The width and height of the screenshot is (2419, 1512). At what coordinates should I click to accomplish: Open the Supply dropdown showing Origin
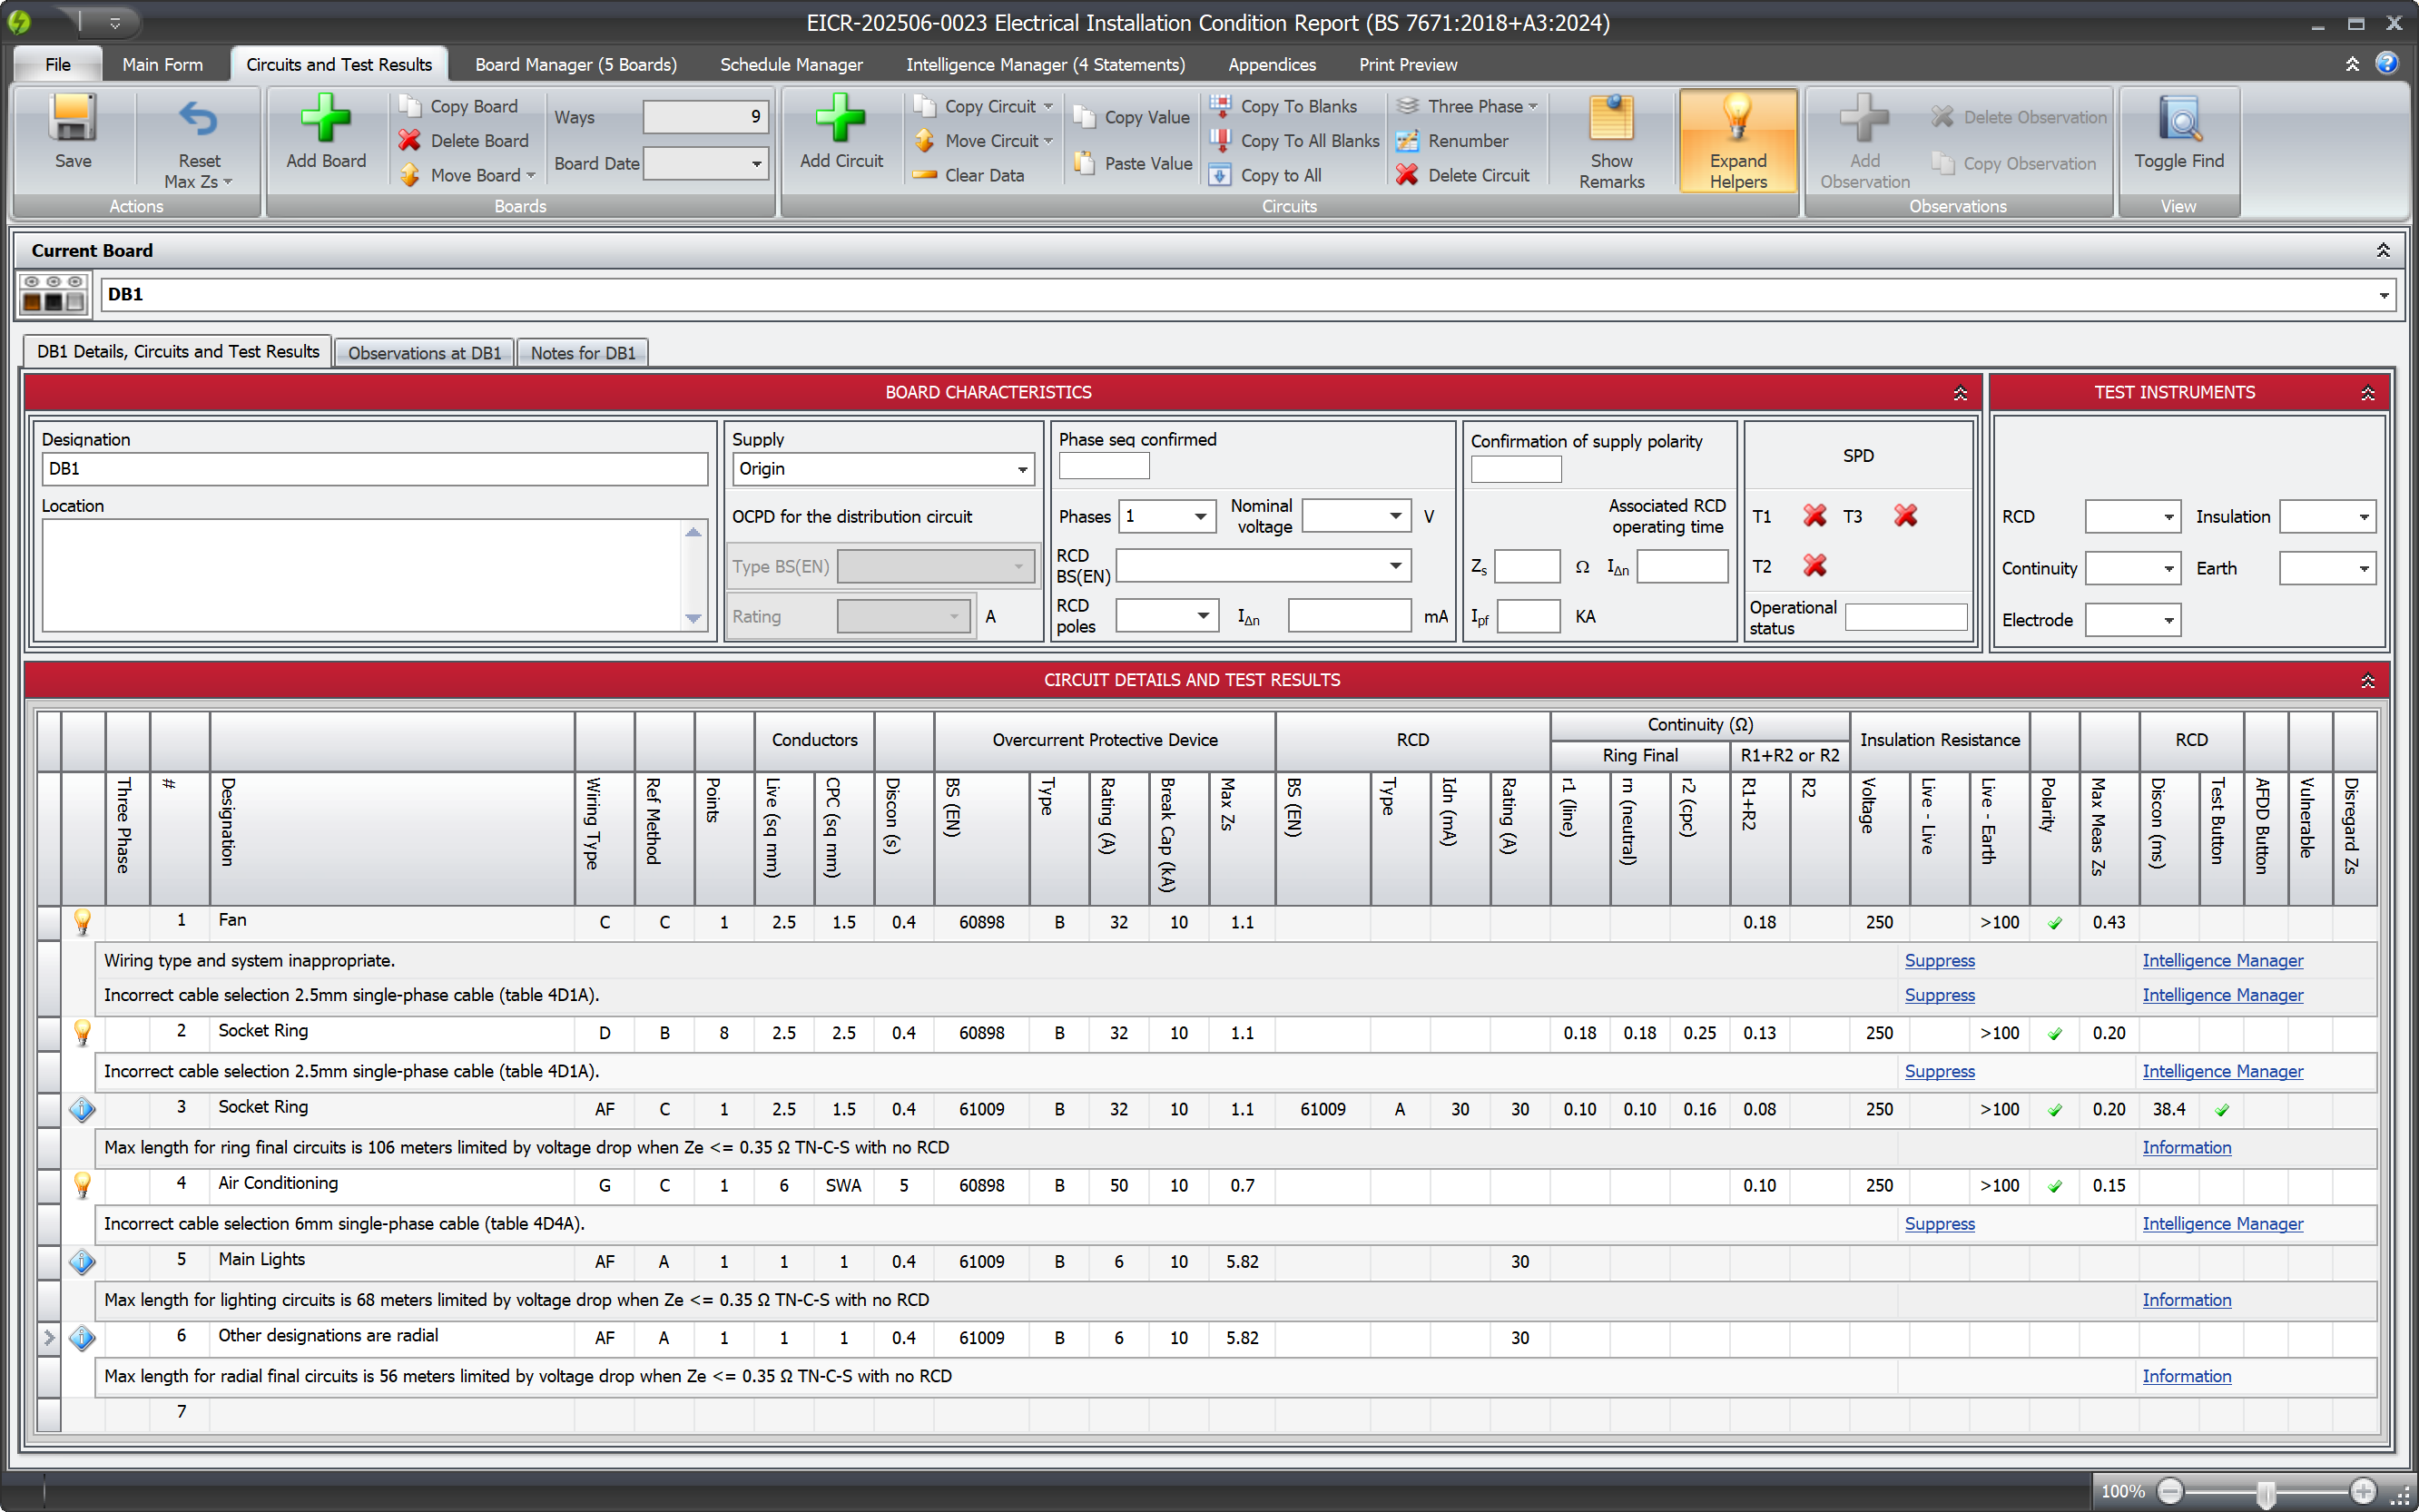1022,468
